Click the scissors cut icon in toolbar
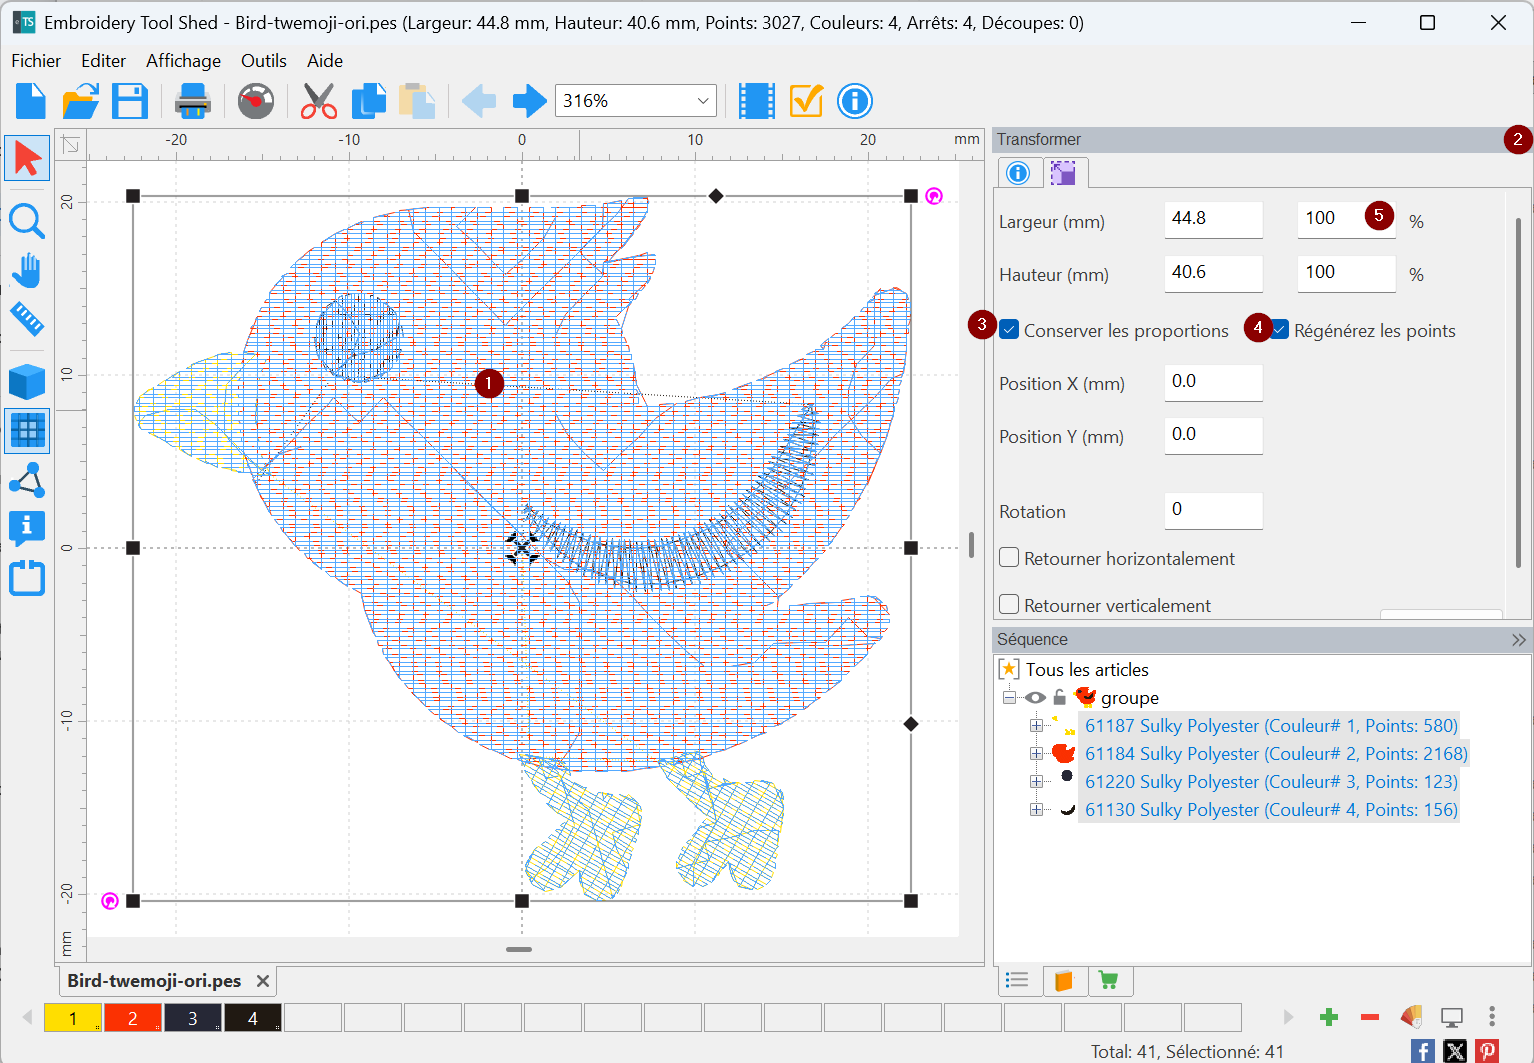Image resolution: width=1534 pixels, height=1063 pixels. point(318,101)
